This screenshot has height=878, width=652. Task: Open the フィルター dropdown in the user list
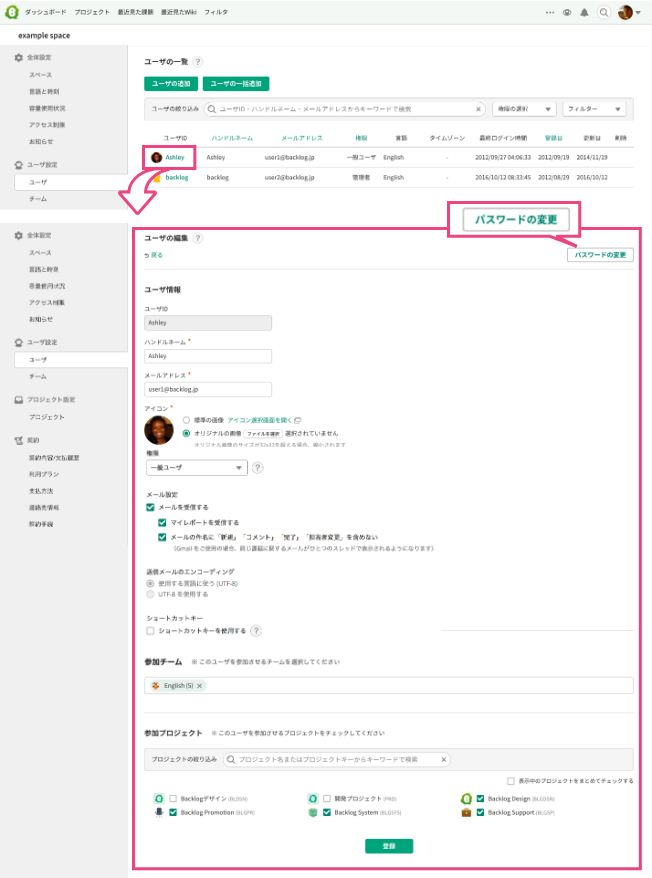(594, 109)
